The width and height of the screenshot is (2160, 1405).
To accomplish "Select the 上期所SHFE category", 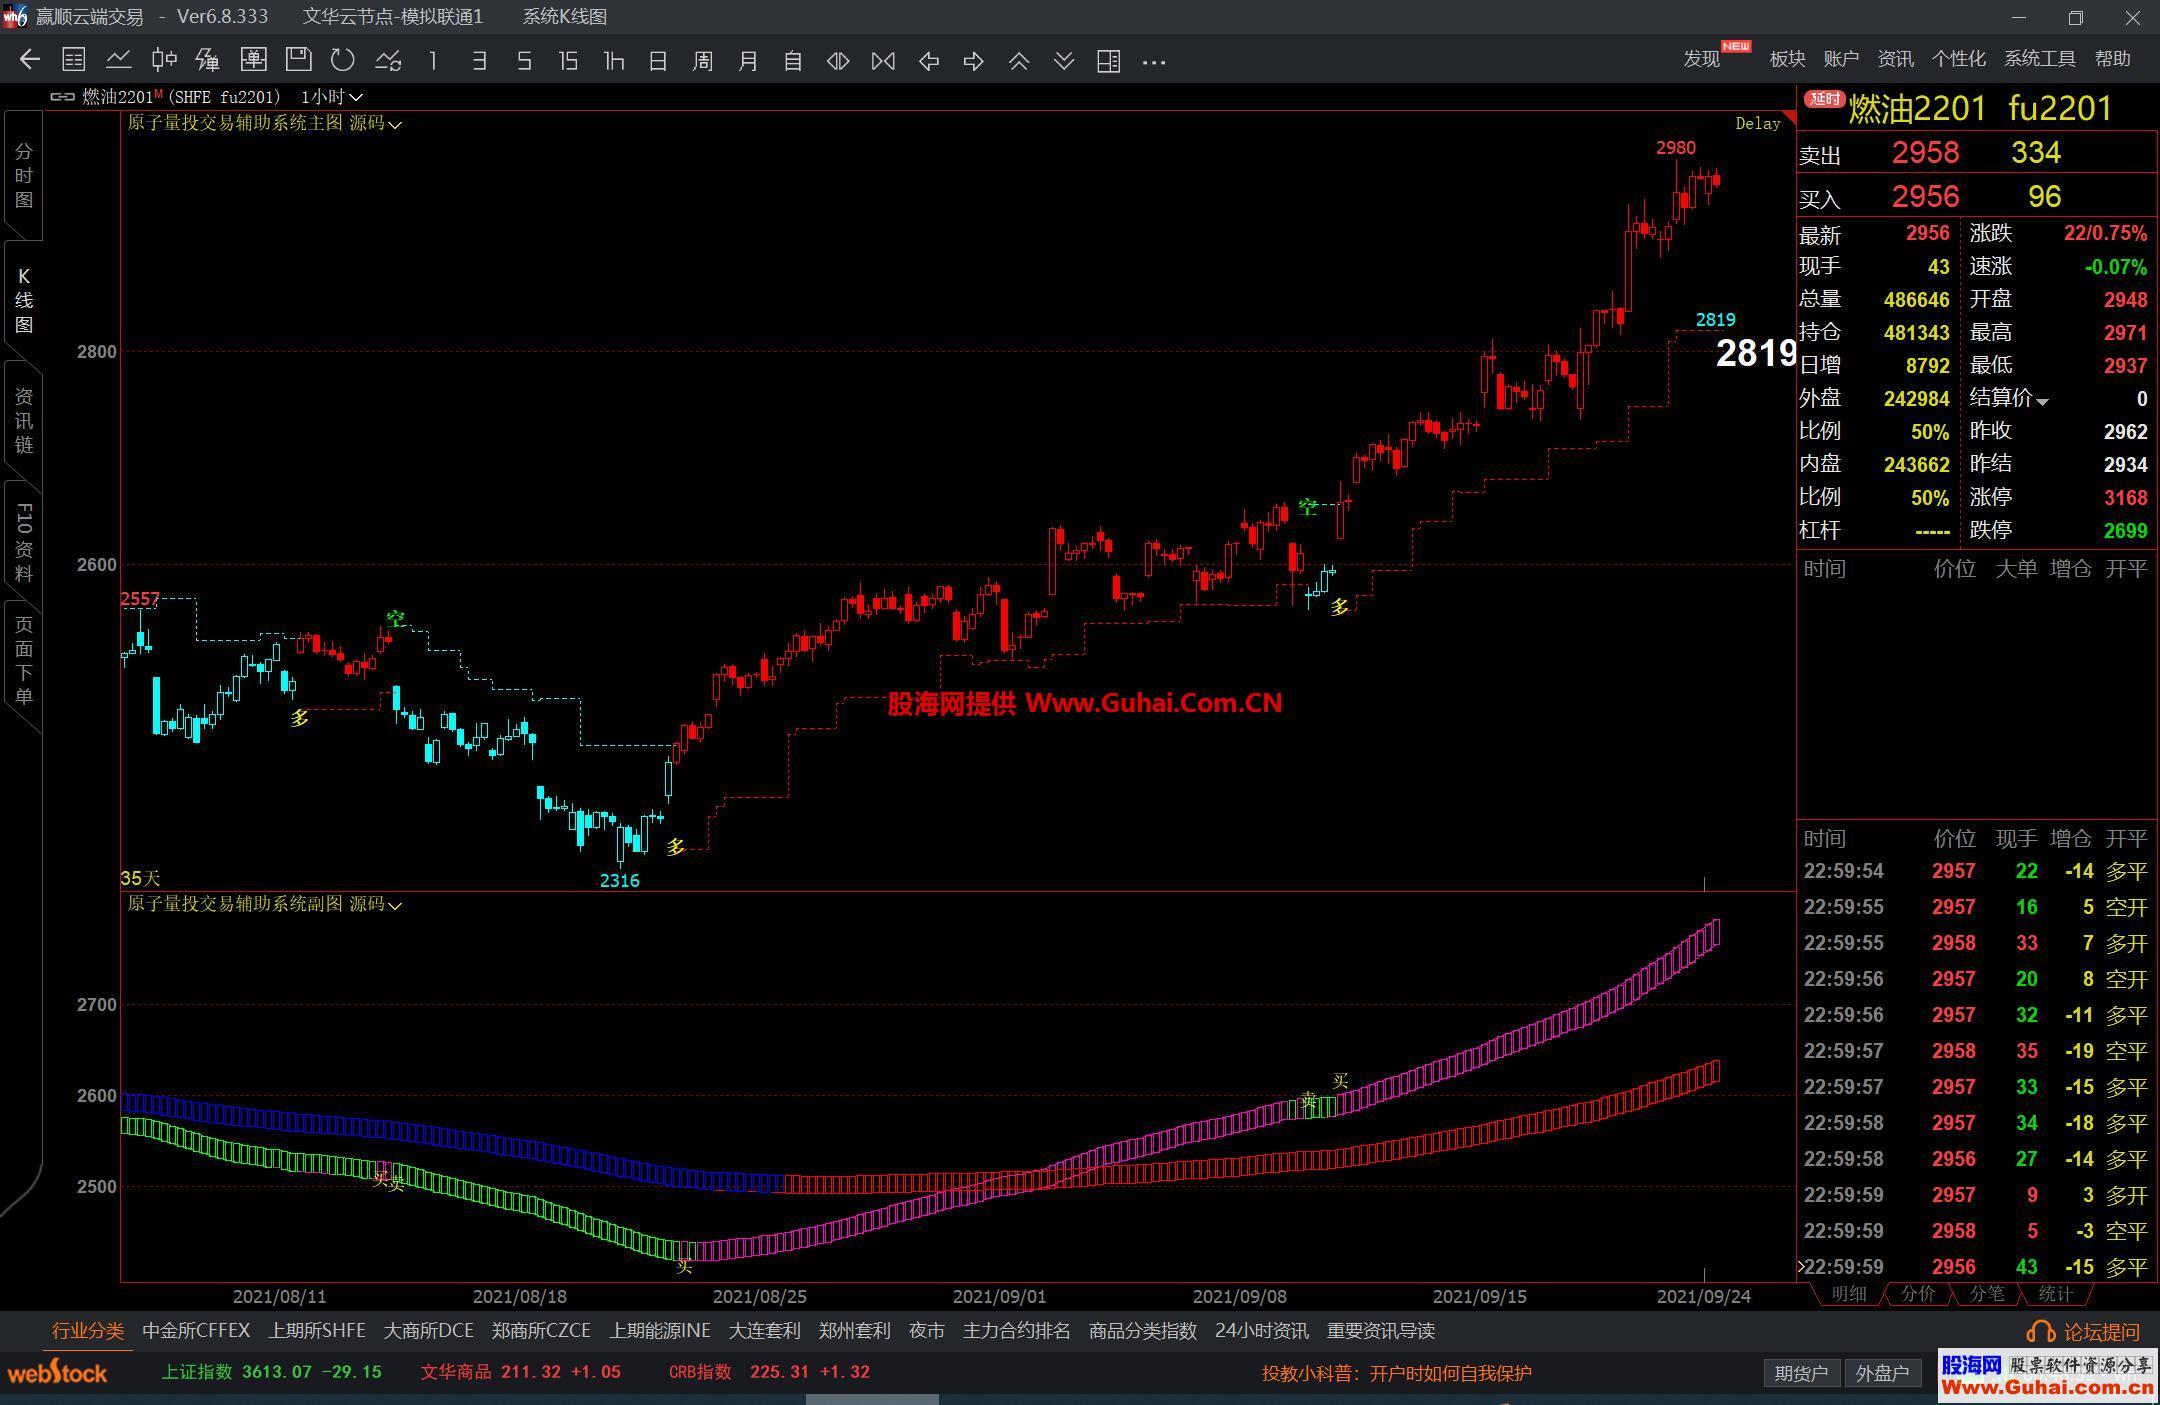I will (x=317, y=1331).
